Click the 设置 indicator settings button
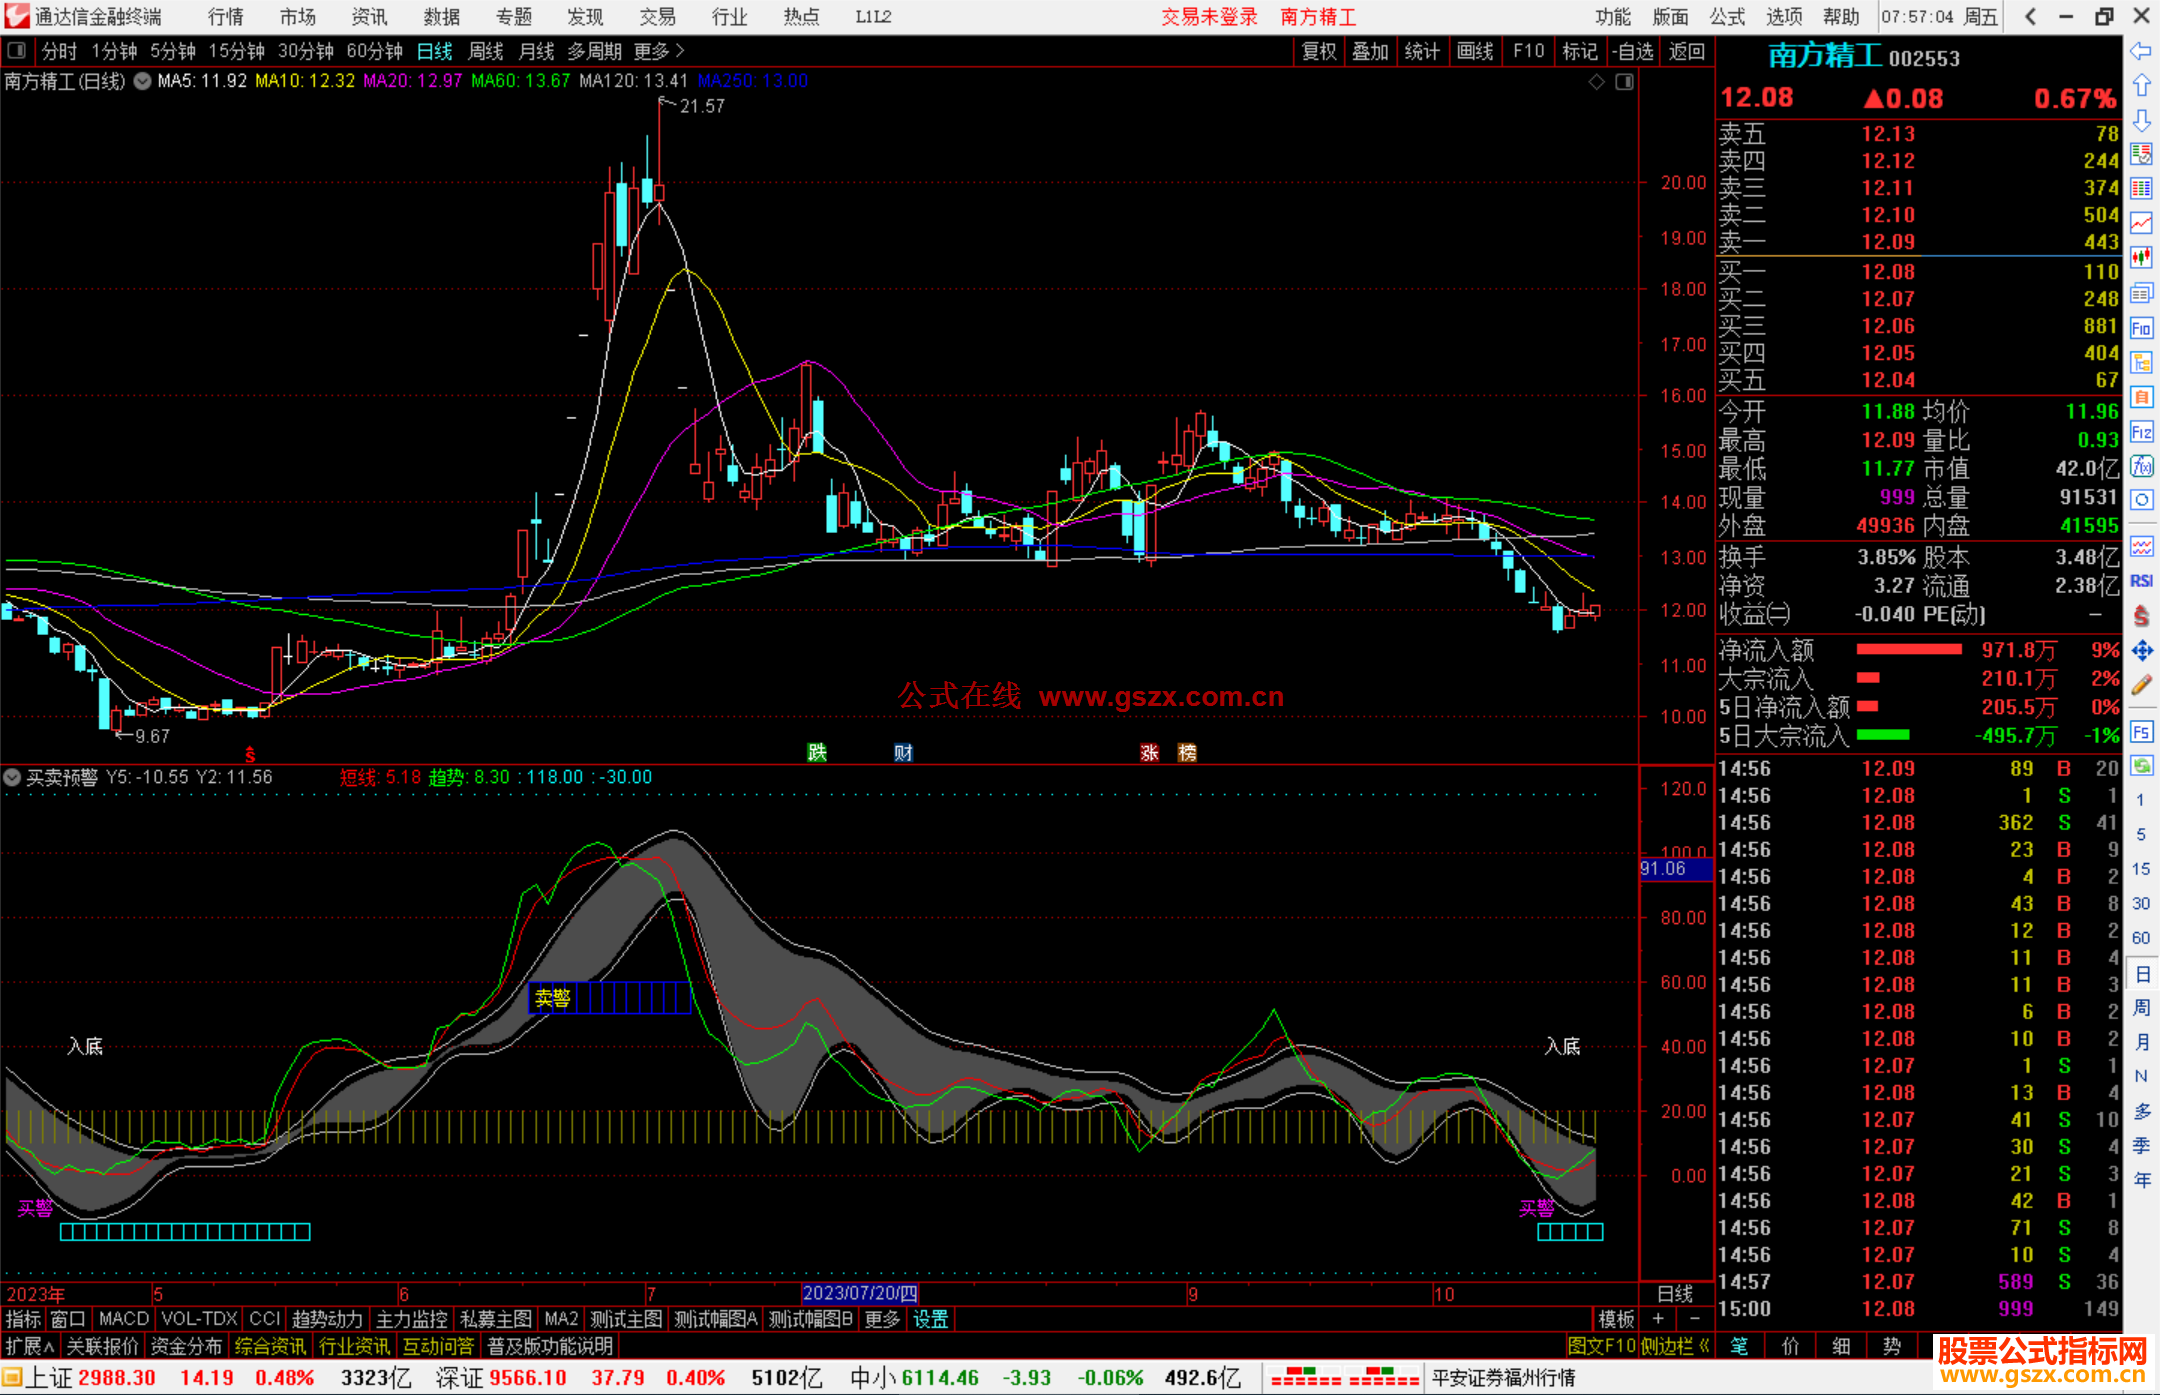The width and height of the screenshot is (2160, 1395). tap(930, 1319)
